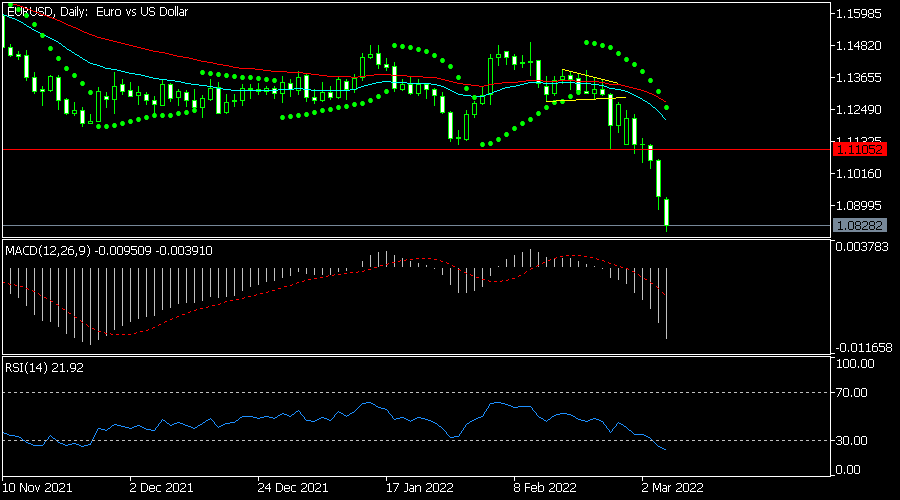Click the 1.10160 price axis value
900x500 pixels.
point(858,173)
